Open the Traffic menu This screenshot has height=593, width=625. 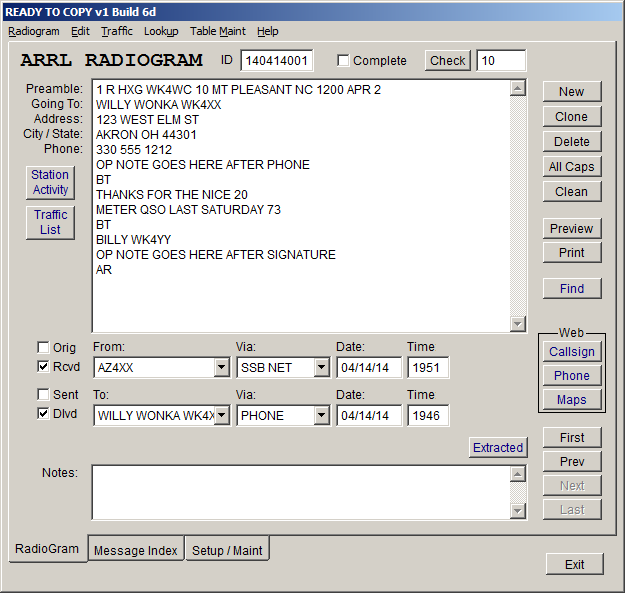point(117,31)
